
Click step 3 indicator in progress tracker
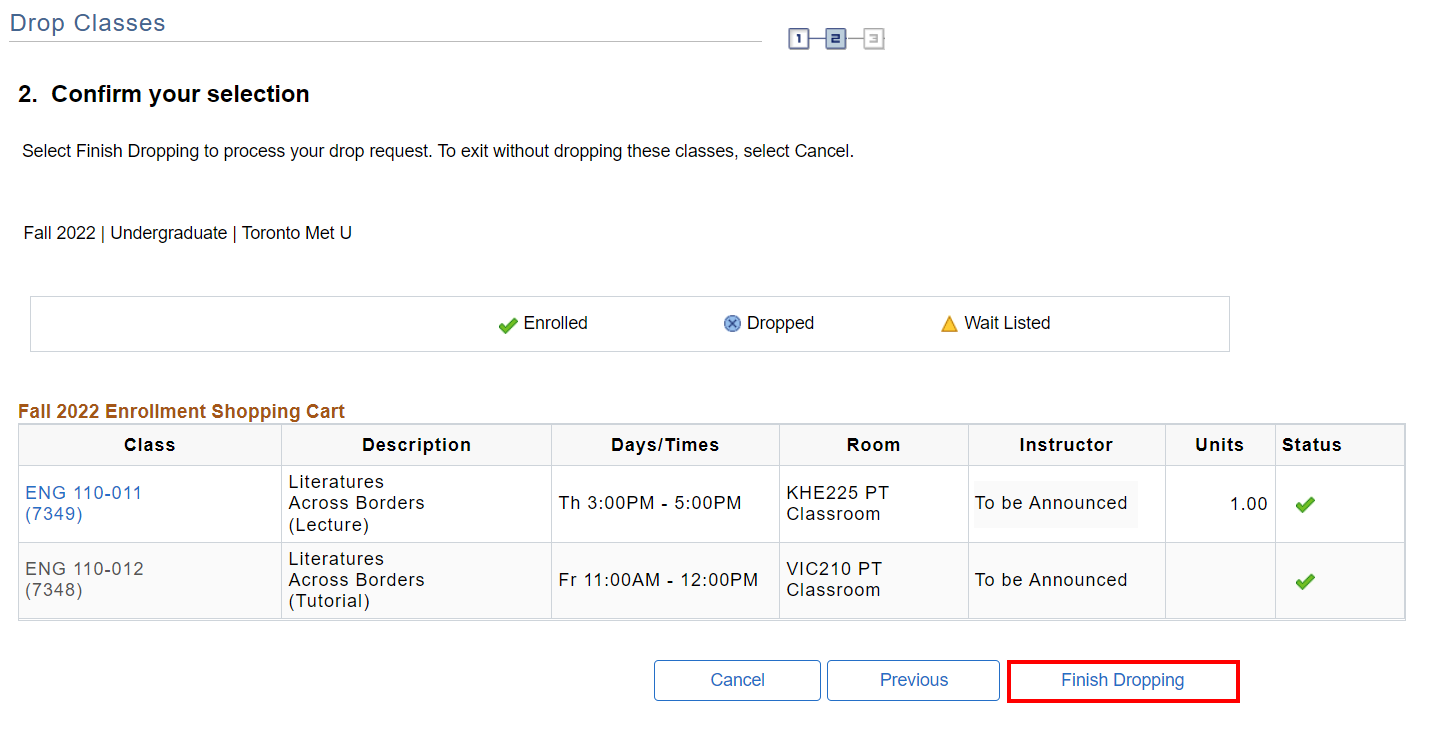[874, 39]
